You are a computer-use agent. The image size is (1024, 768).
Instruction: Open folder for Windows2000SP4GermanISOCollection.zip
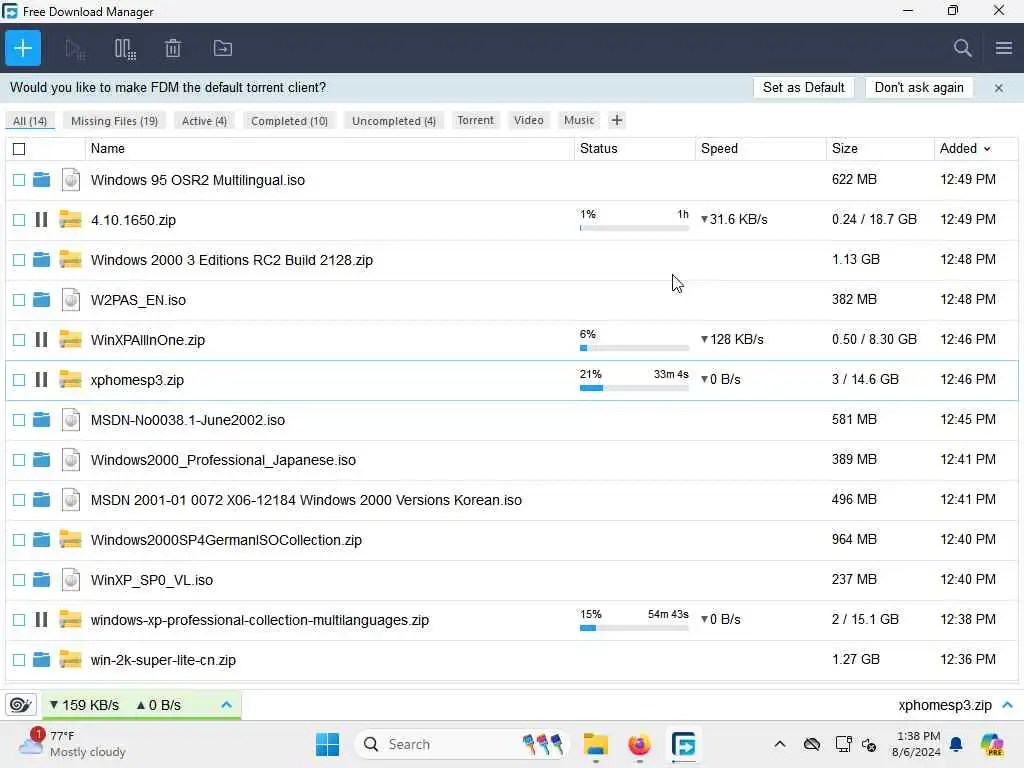[x=41, y=539]
